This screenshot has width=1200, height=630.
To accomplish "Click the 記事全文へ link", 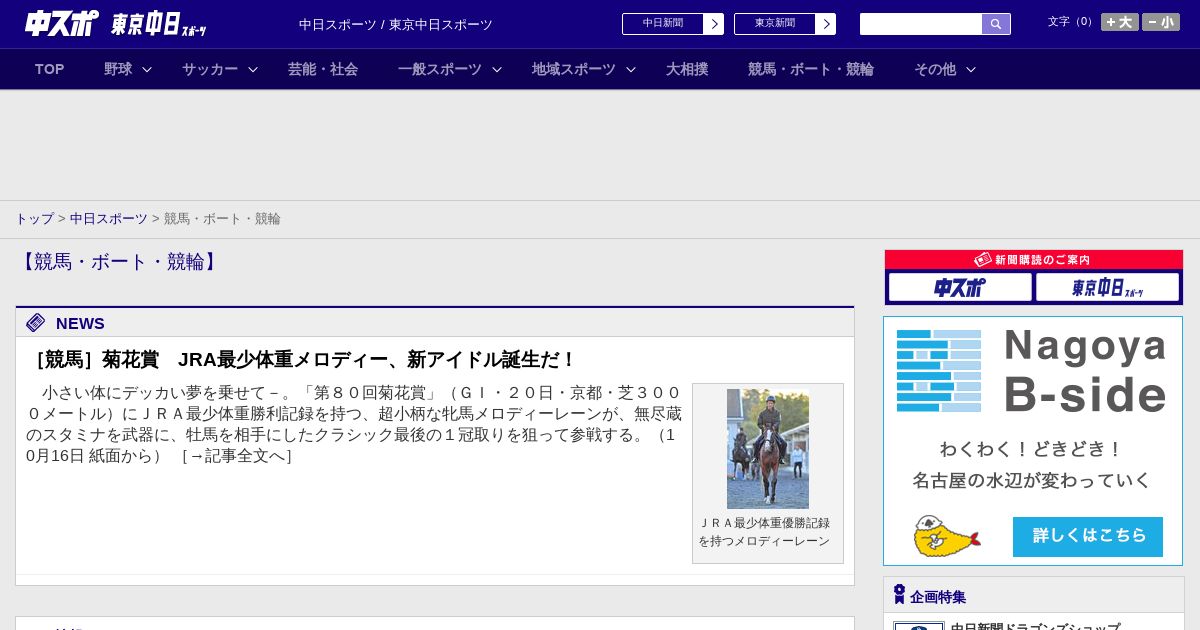I will click(x=237, y=456).
